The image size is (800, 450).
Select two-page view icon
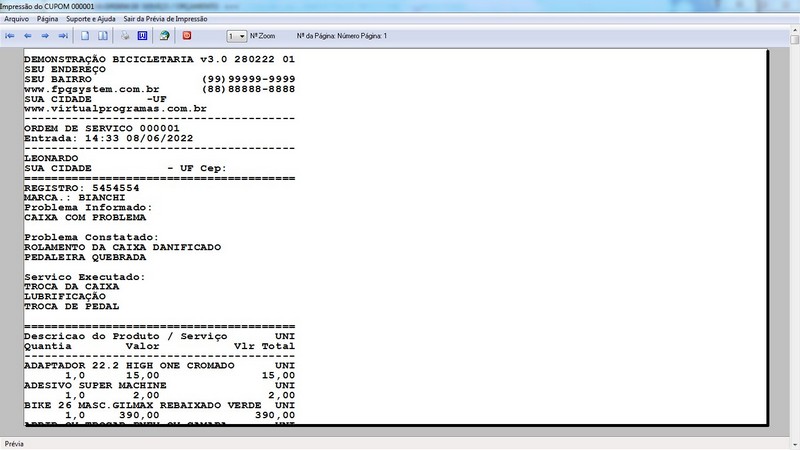tap(103, 36)
